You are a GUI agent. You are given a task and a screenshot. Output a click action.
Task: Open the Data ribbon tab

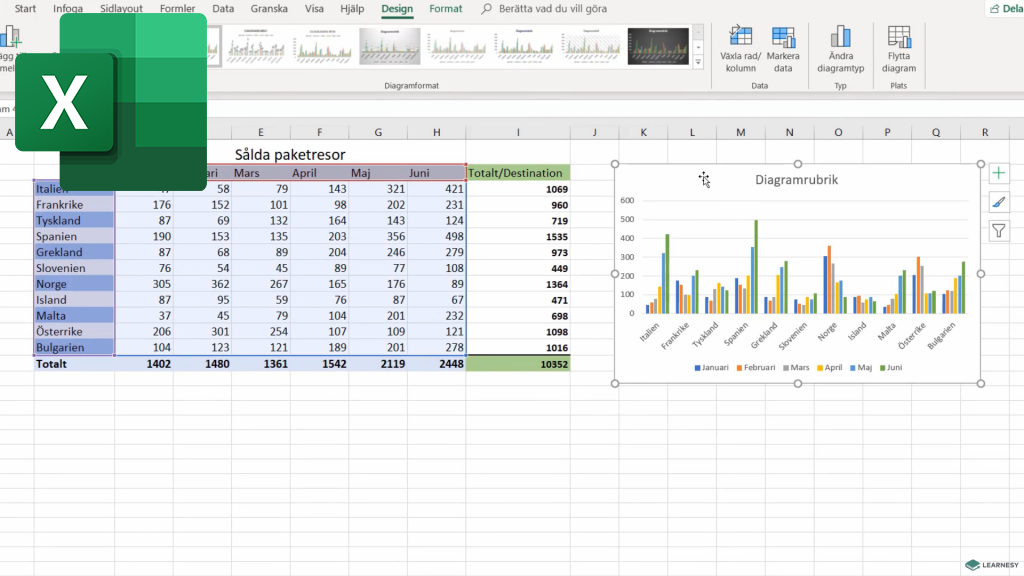click(223, 8)
